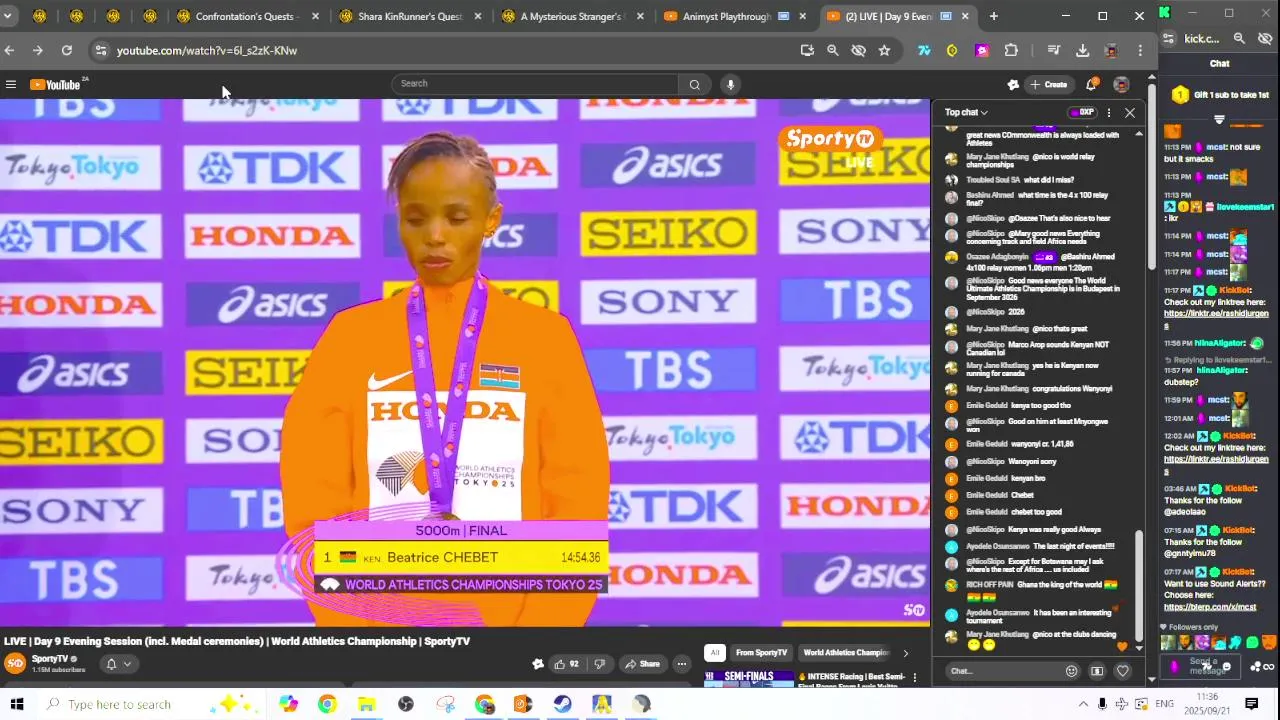Select the 'World Athletics Champion' chip
This screenshot has height=720, width=1280.
[846, 653]
